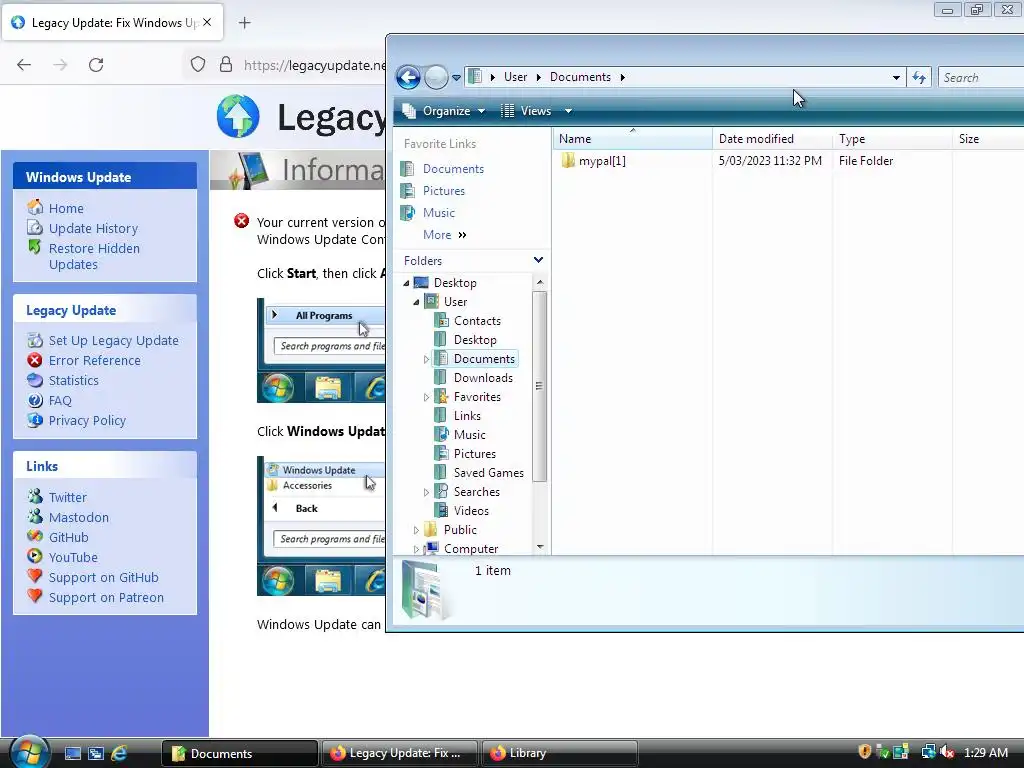This screenshot has width=1024, height=768.
Task: Click Folders tree scrollbar up arrow
Action: (540, 282)
